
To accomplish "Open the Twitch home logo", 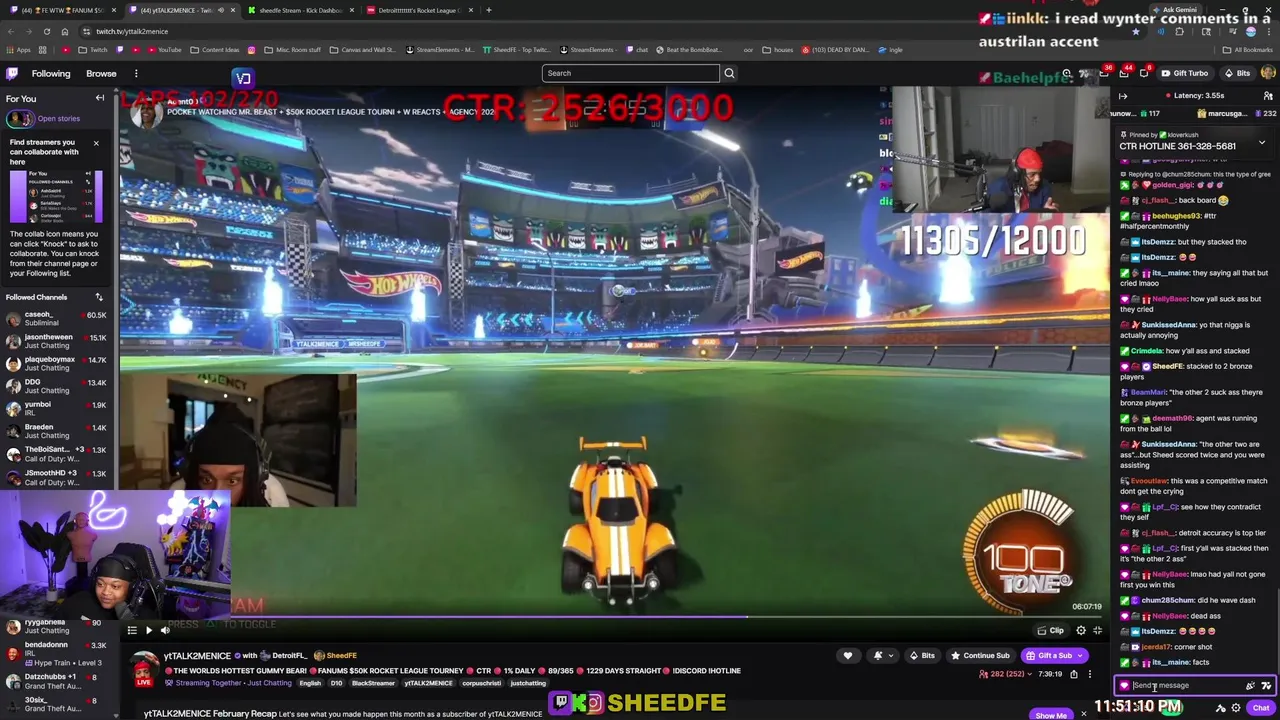I will pos(12,73).
